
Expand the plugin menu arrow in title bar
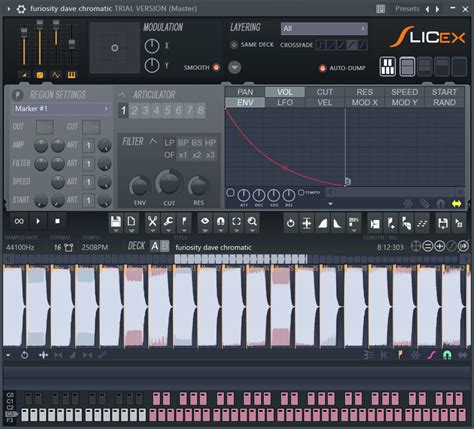9,9
